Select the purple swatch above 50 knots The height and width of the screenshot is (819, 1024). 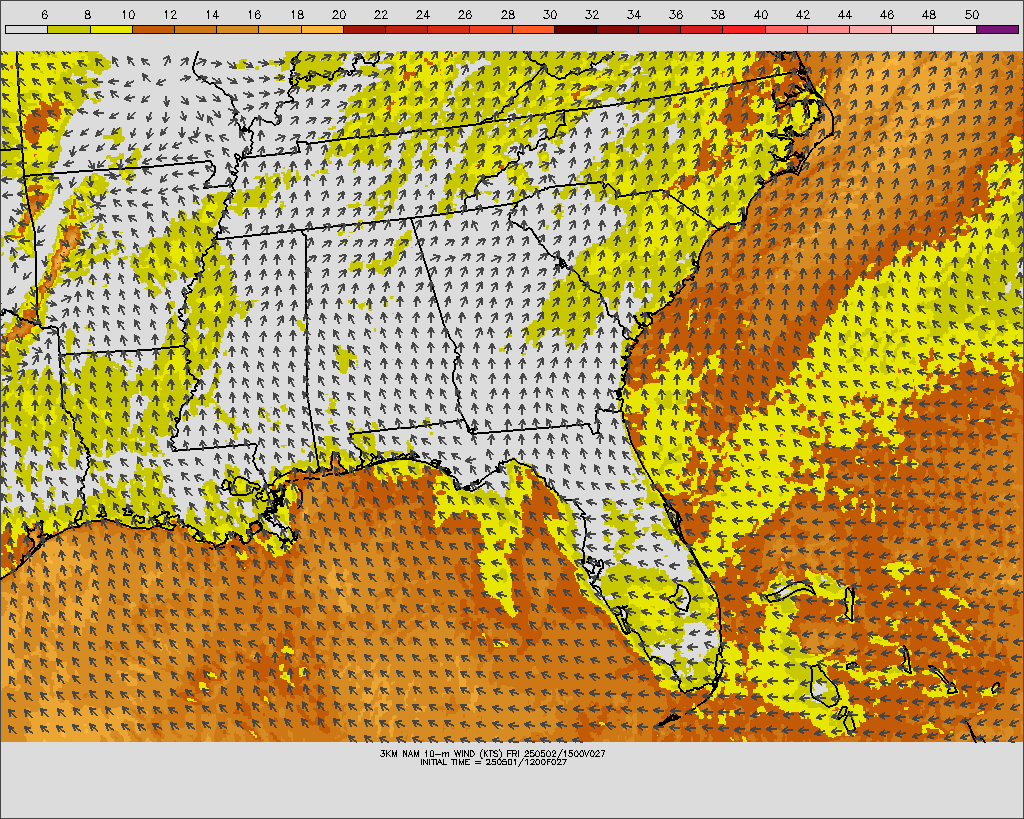(x=997, y=29)
